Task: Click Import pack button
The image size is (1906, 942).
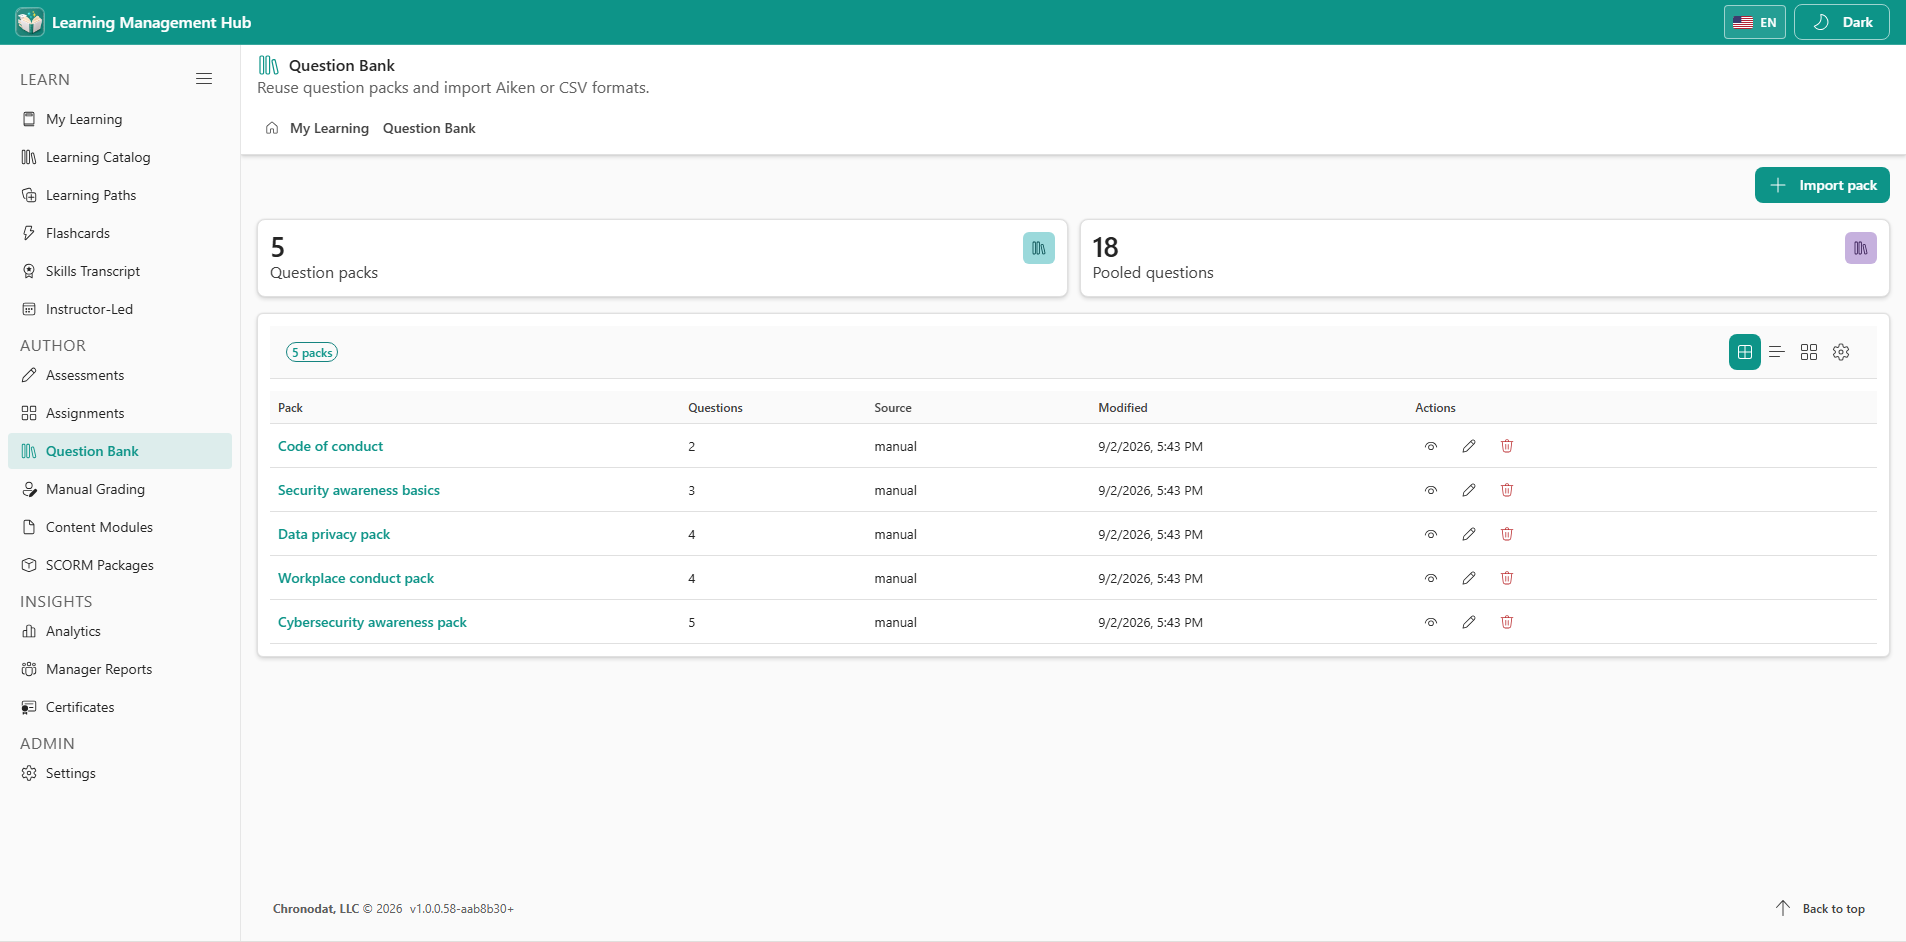Action: coord(1822,185)
